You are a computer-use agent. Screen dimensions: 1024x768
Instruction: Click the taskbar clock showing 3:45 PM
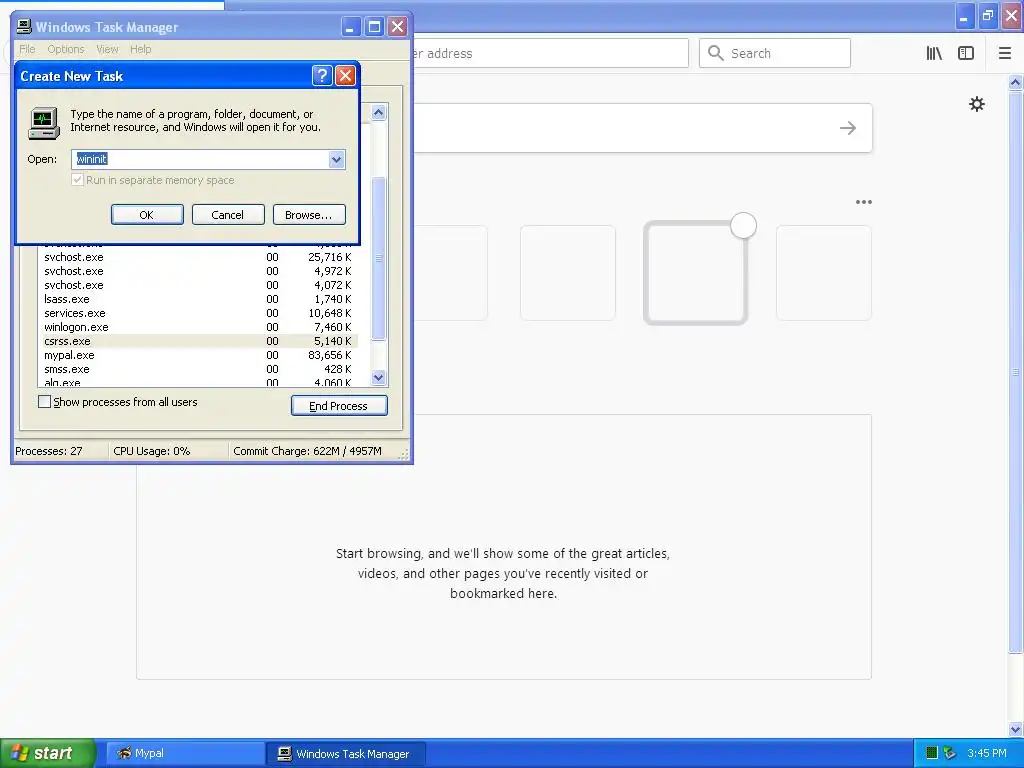tap(987, 753)
